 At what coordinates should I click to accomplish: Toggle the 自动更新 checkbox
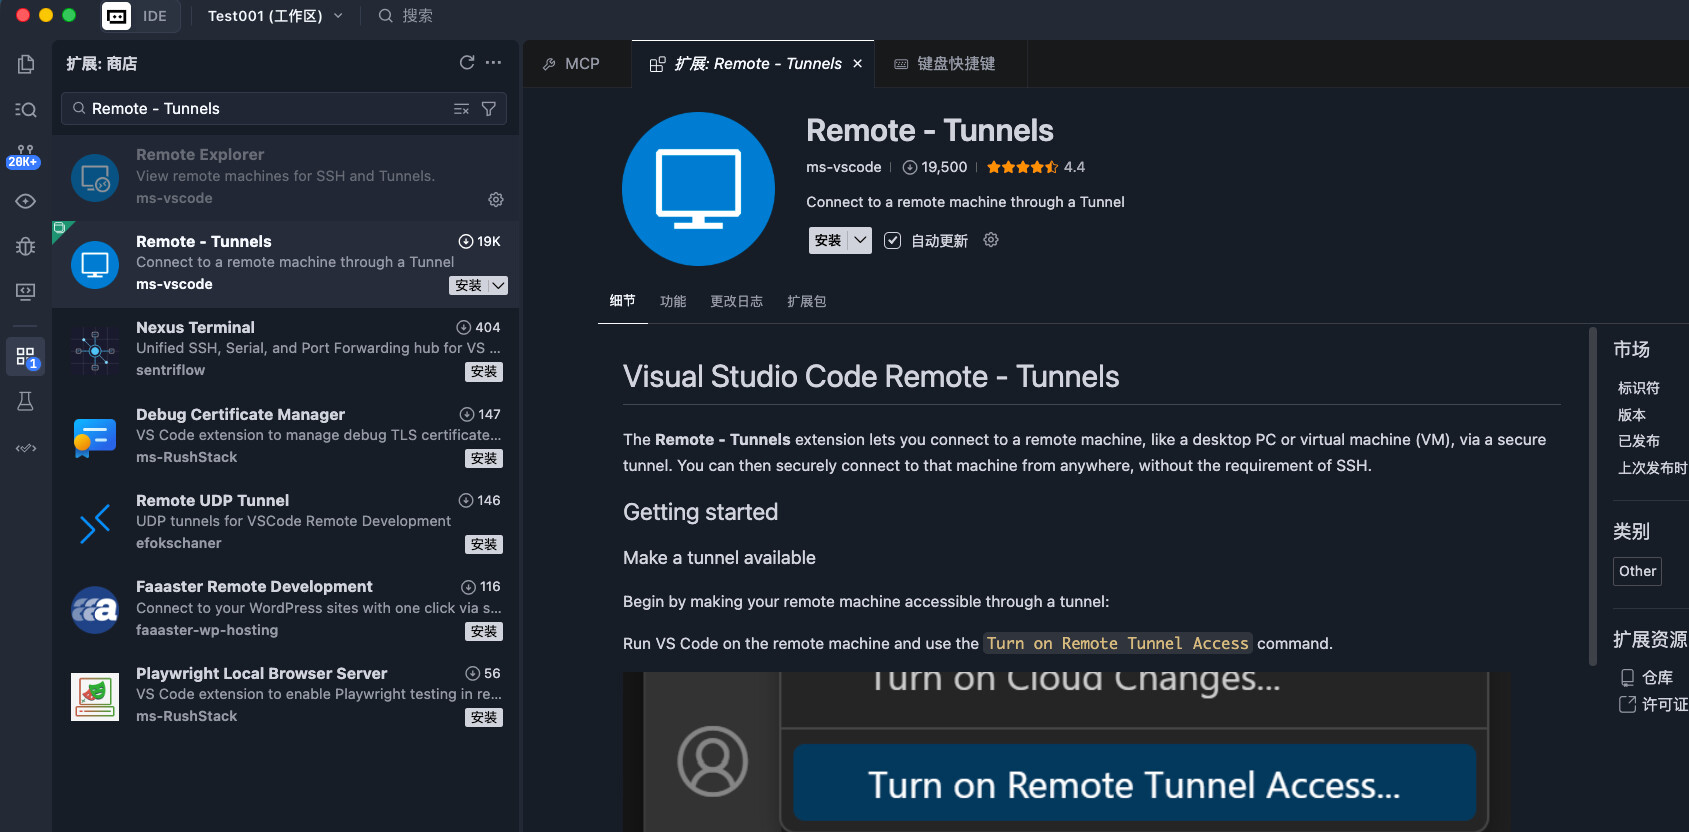point(893,241)
